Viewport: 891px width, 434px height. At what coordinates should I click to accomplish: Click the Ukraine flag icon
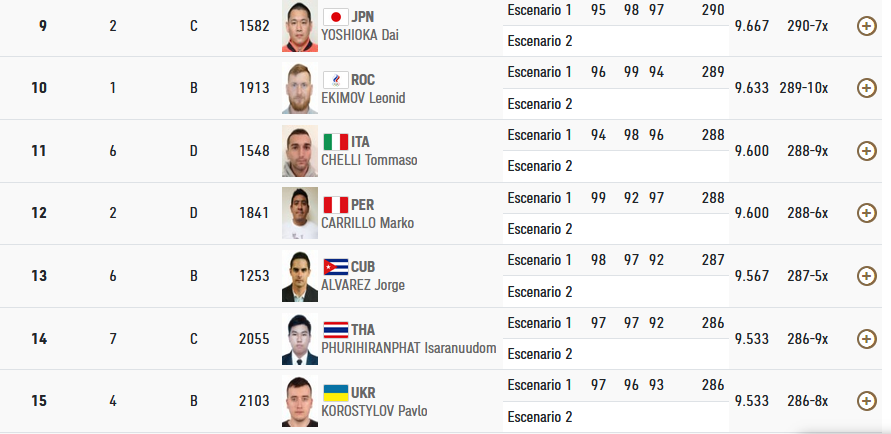tap(335, 393)
